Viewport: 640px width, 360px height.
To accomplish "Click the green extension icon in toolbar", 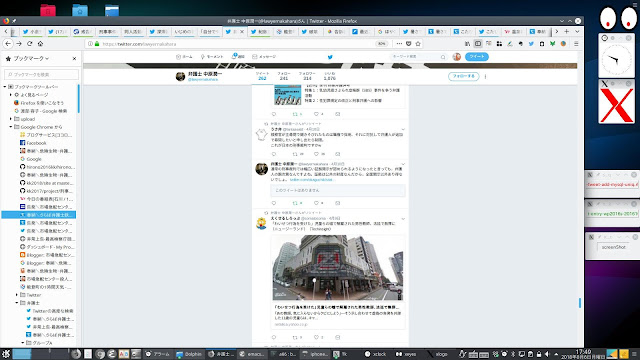I will point(552,44).
